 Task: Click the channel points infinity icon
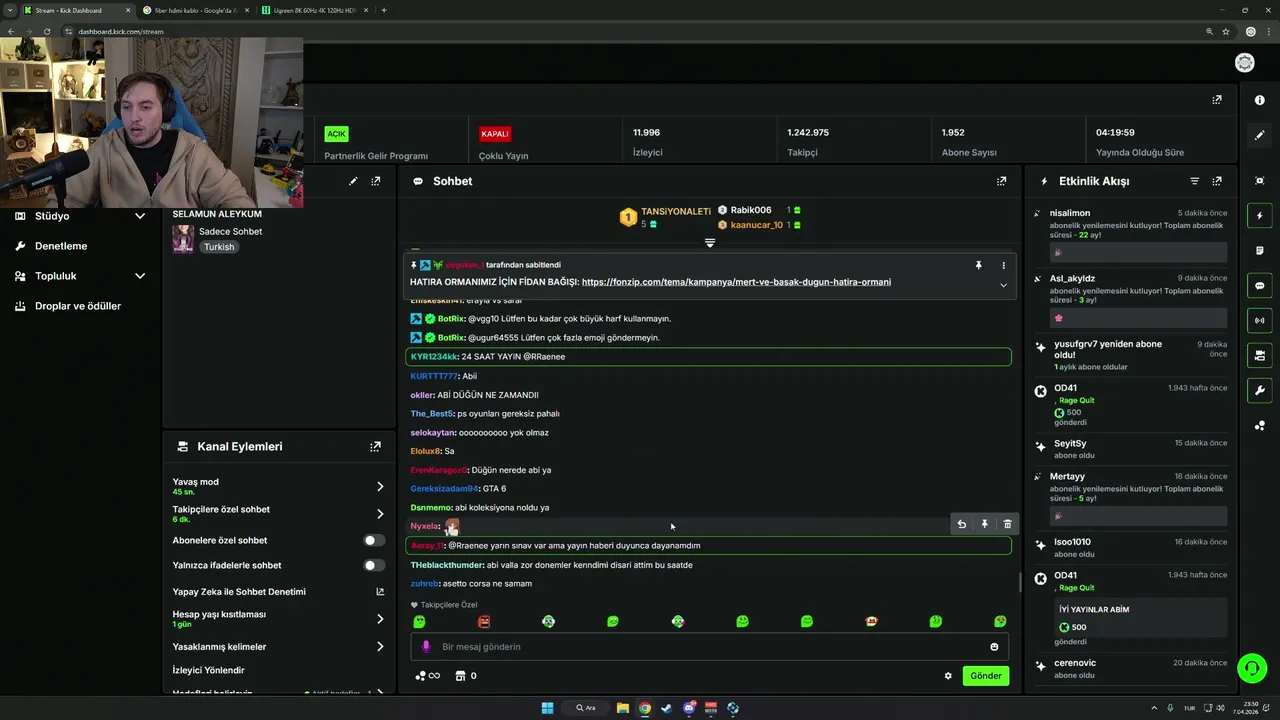click(428, 676)
